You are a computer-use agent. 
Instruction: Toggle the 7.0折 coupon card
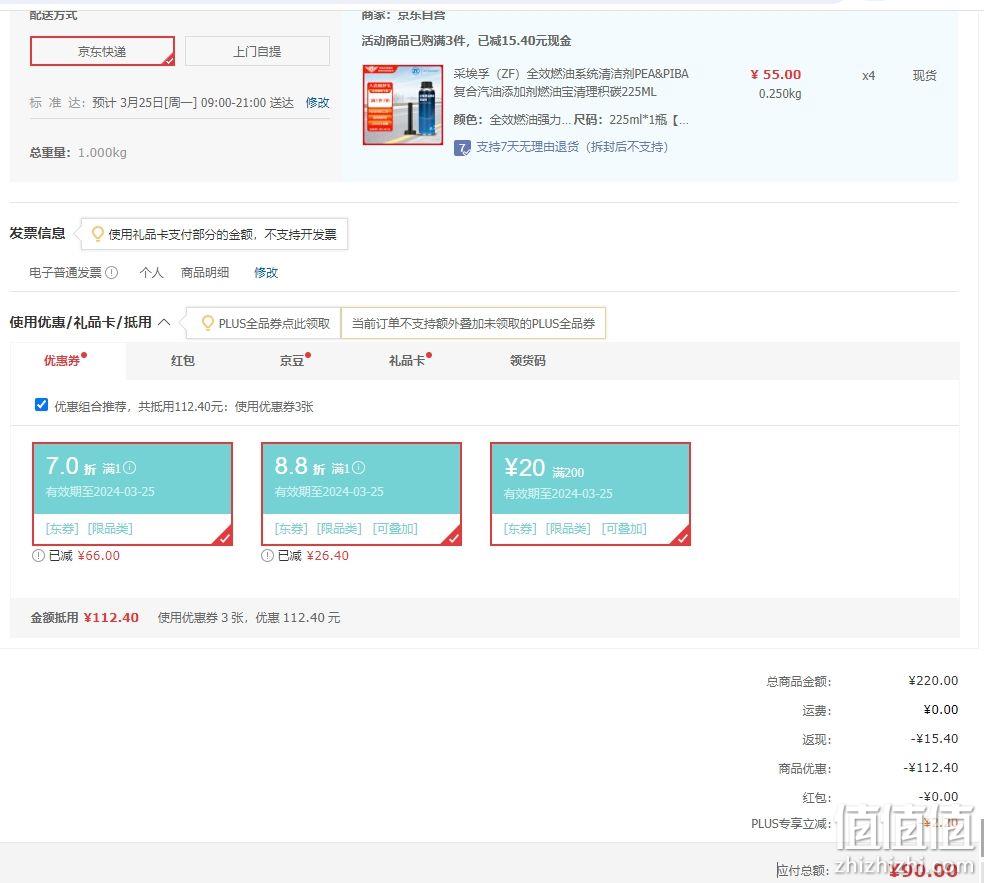pyautogui.click(x=132, y=494)
